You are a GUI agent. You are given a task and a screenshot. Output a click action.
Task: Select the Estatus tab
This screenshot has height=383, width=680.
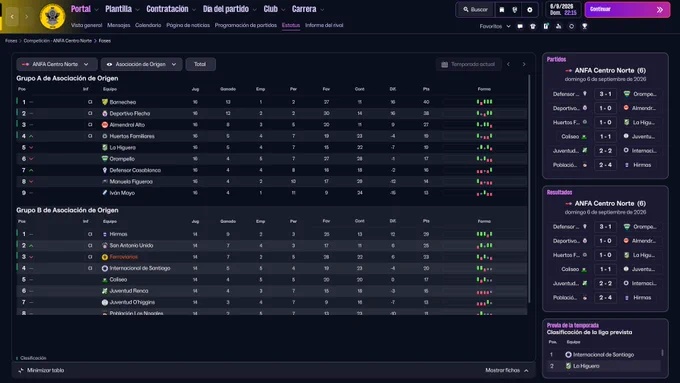click(291, 25)
